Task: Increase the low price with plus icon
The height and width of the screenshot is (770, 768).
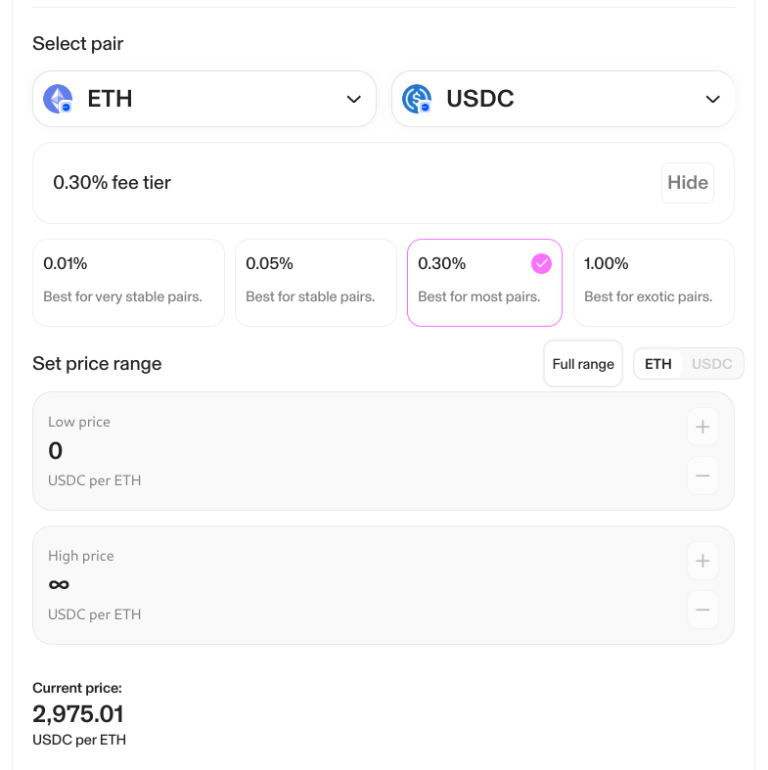Action: [702, 427]
